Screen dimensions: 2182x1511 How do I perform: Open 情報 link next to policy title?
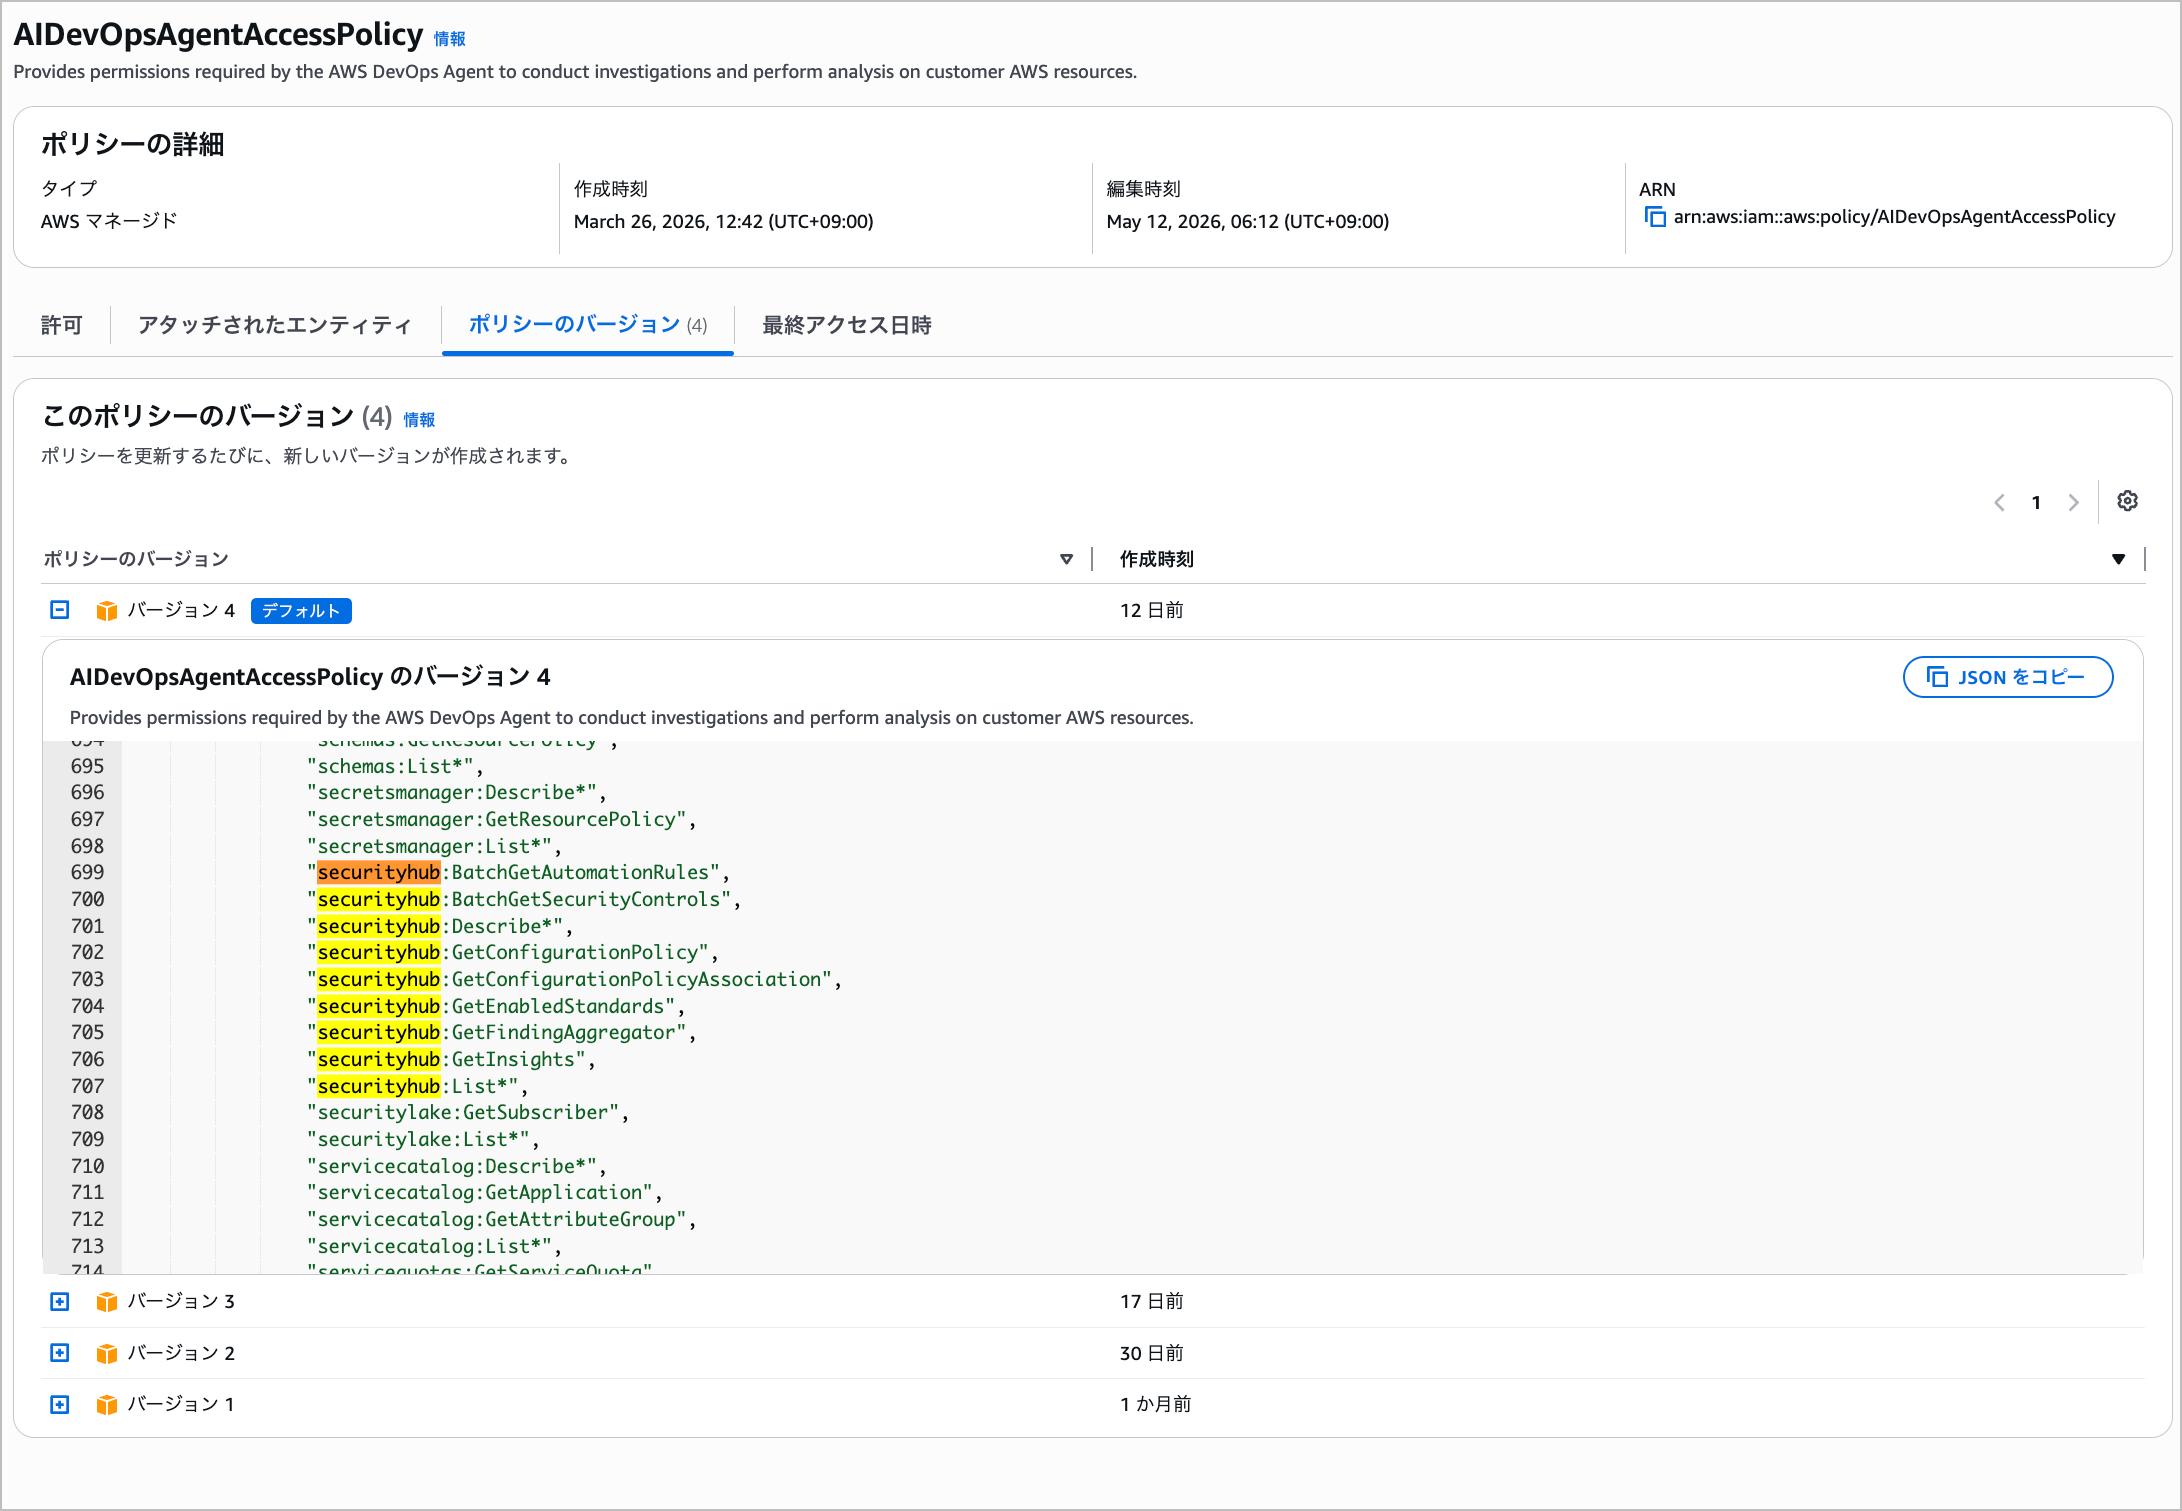click(x=450, y=39)
